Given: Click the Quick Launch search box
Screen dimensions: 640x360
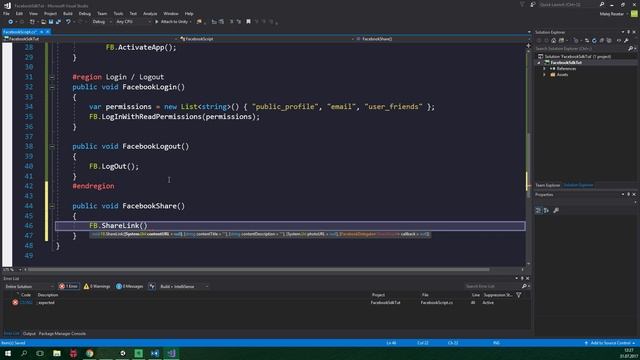Looking at the screenshot, I should pos(569,4).
